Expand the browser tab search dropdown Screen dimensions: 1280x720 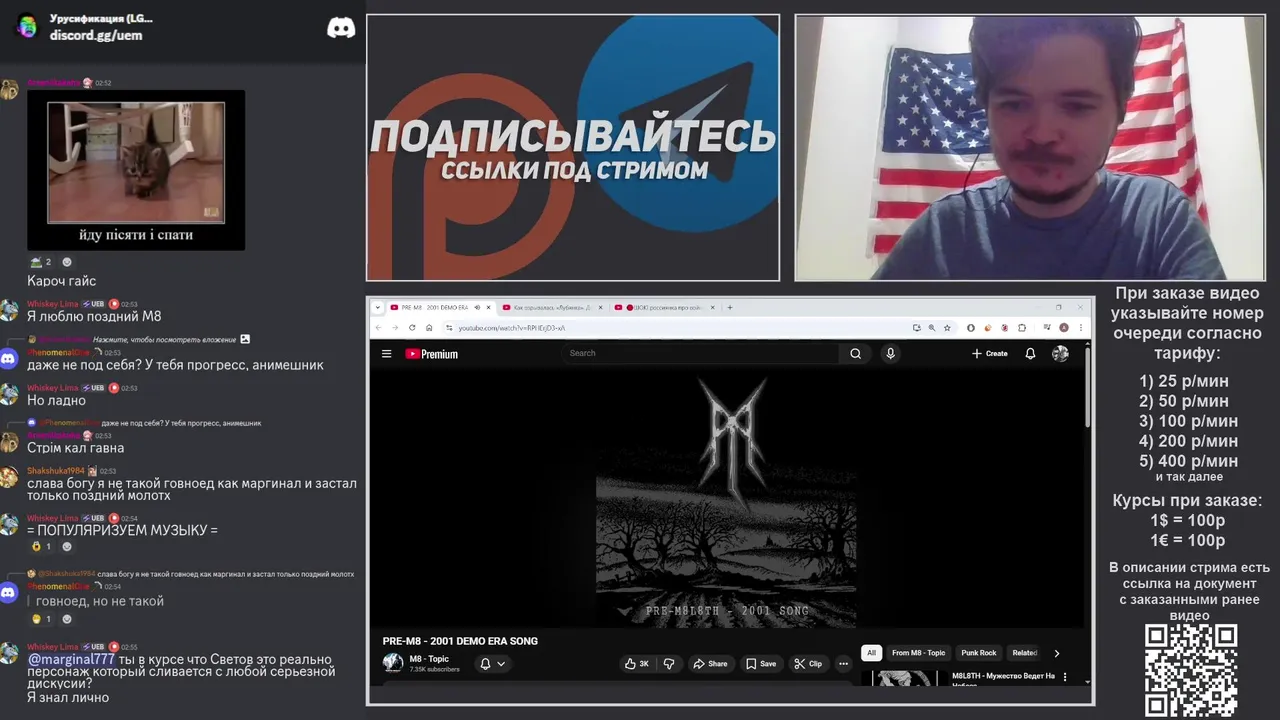(x=378, y=307)
